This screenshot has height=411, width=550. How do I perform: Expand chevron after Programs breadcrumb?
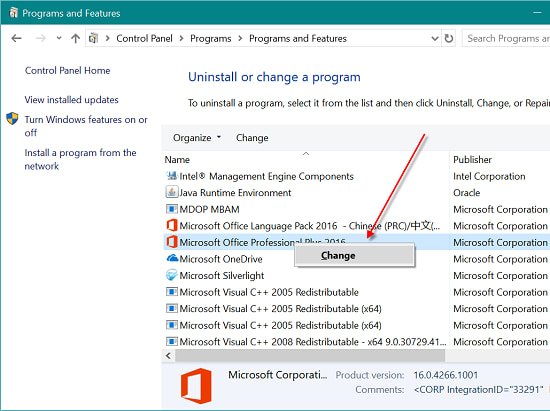pos(240,38)
